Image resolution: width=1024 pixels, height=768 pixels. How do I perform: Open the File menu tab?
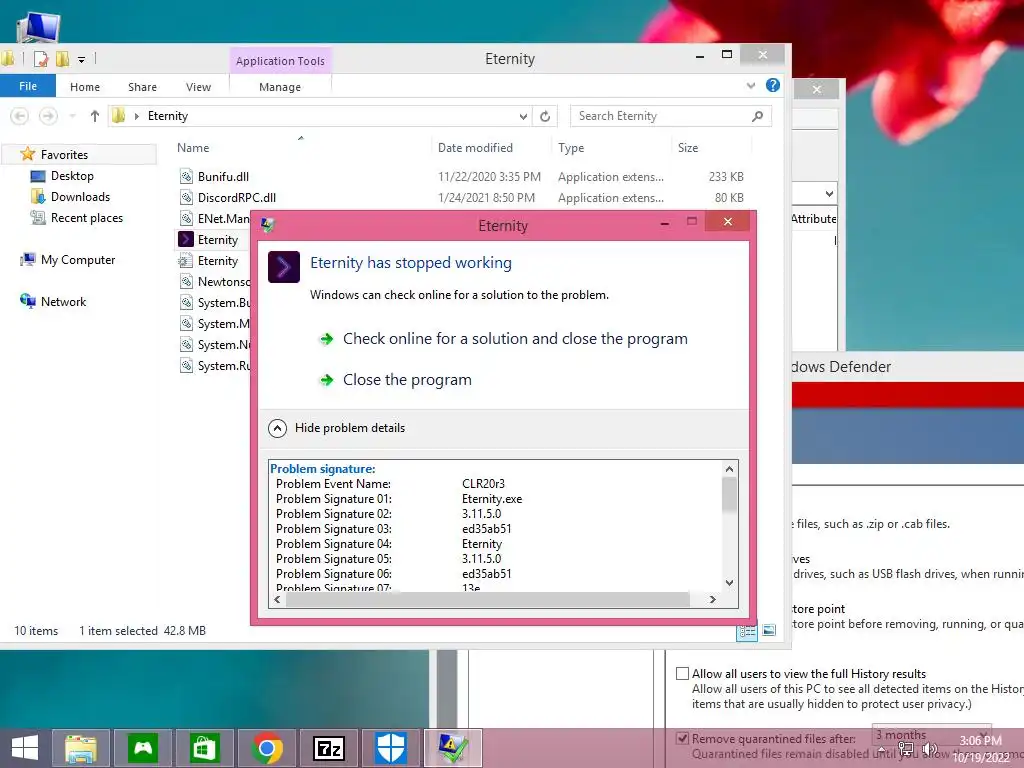click(x=28, y=86)
